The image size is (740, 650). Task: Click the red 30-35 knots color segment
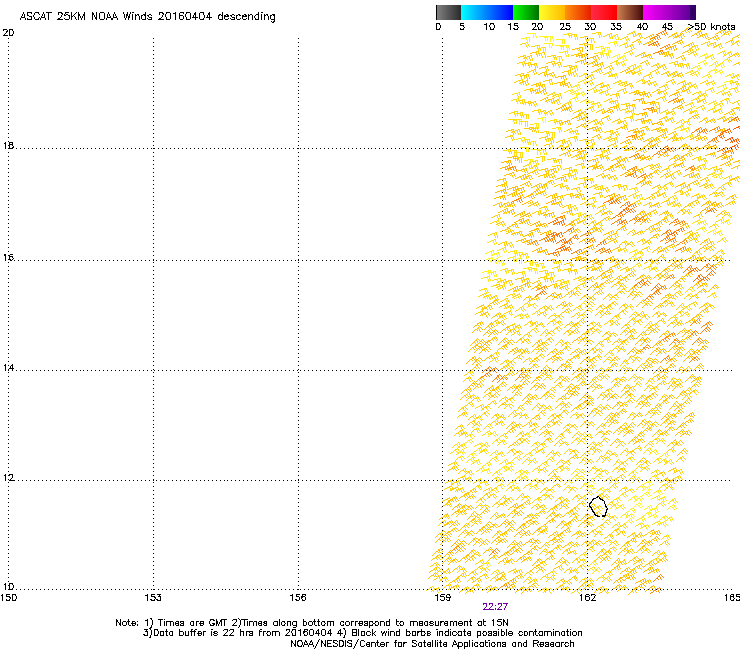(x=604, y=12)
